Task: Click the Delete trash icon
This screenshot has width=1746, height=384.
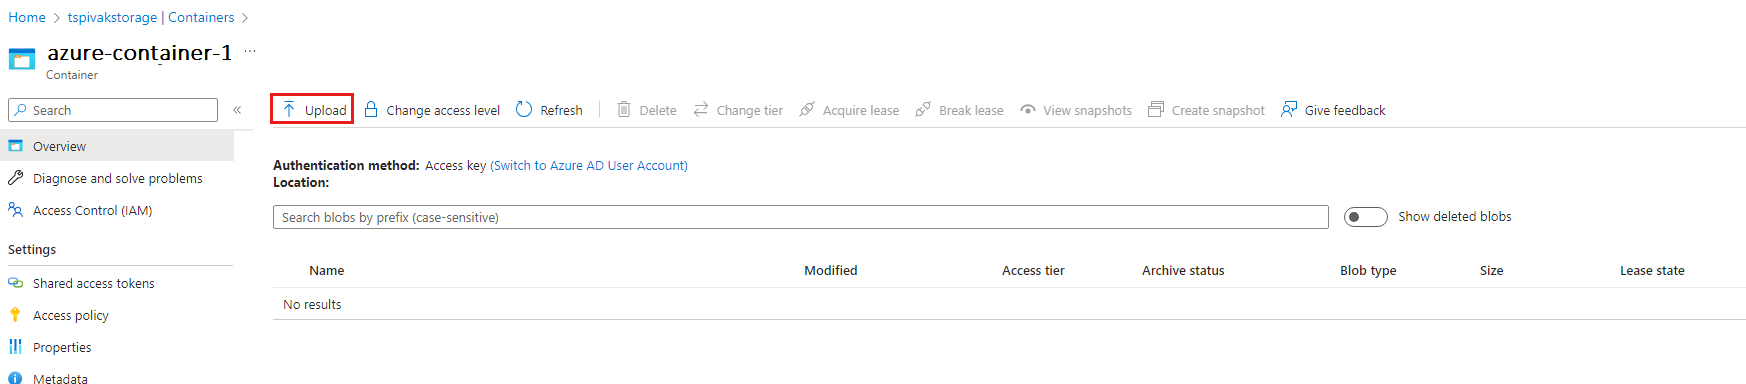Action: tap(624, 110)
